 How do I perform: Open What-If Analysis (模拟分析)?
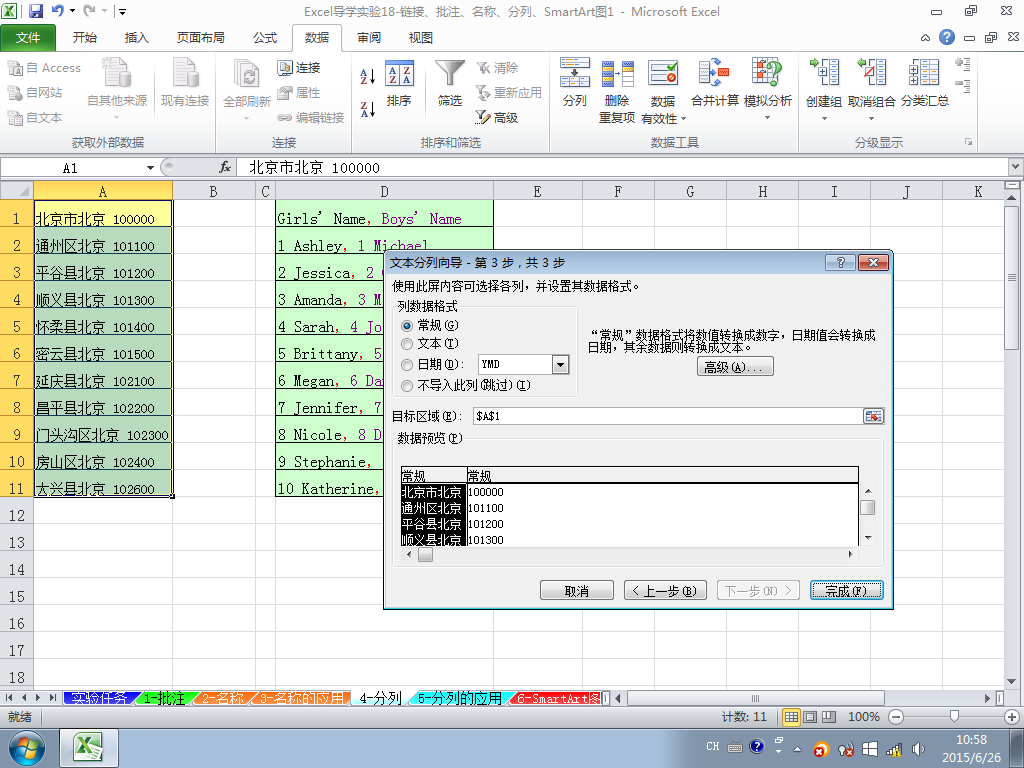(x=767, y=90)
